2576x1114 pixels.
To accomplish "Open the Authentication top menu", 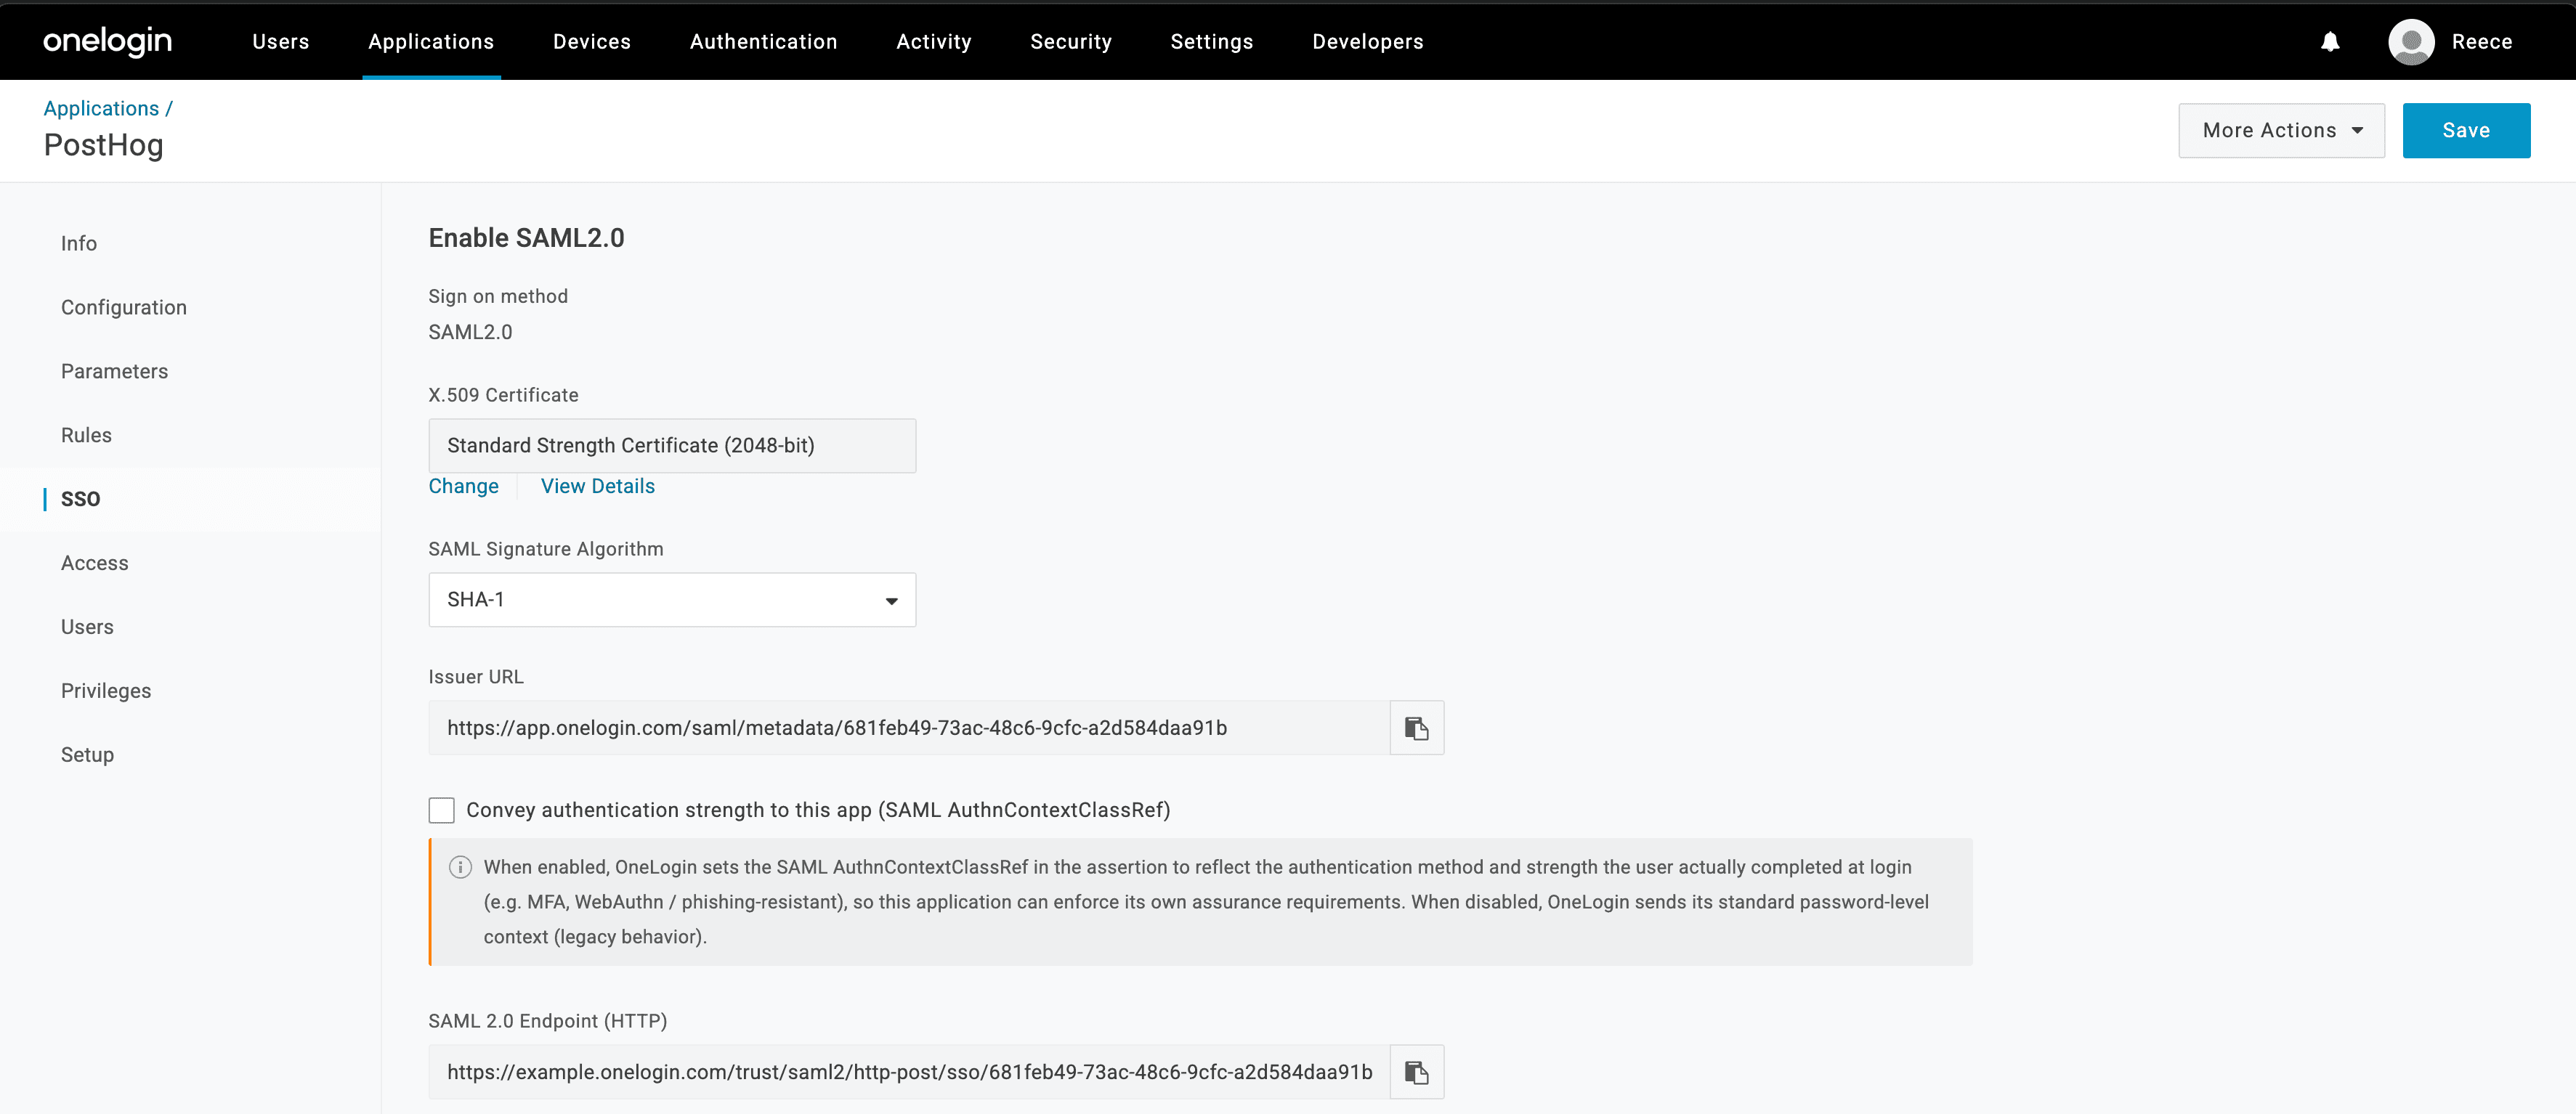I will tap(763, 41).
